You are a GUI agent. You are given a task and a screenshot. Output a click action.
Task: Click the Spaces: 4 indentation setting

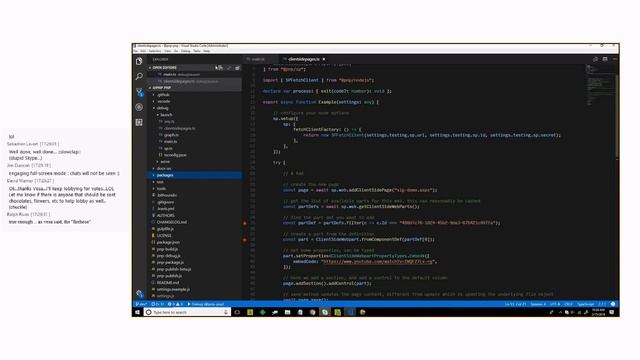(538, 304)
